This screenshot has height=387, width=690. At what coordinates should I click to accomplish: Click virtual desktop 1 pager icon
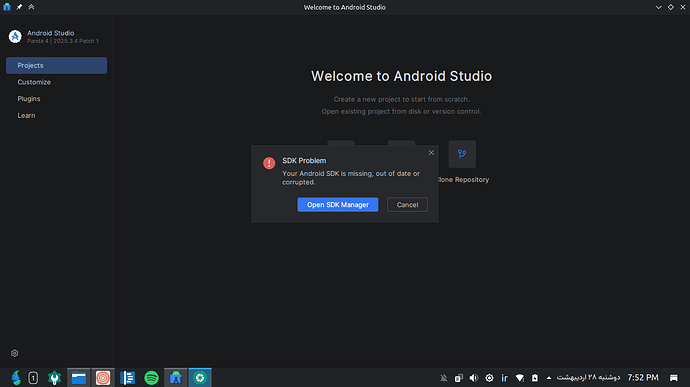pos(33,378)
